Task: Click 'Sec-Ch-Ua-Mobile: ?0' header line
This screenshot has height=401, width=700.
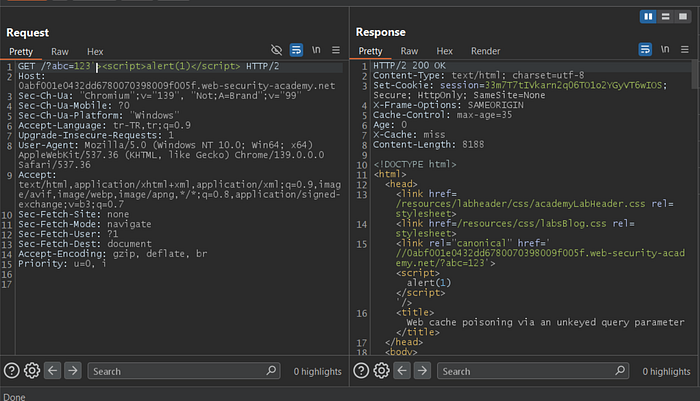Action: click(74, 106)
